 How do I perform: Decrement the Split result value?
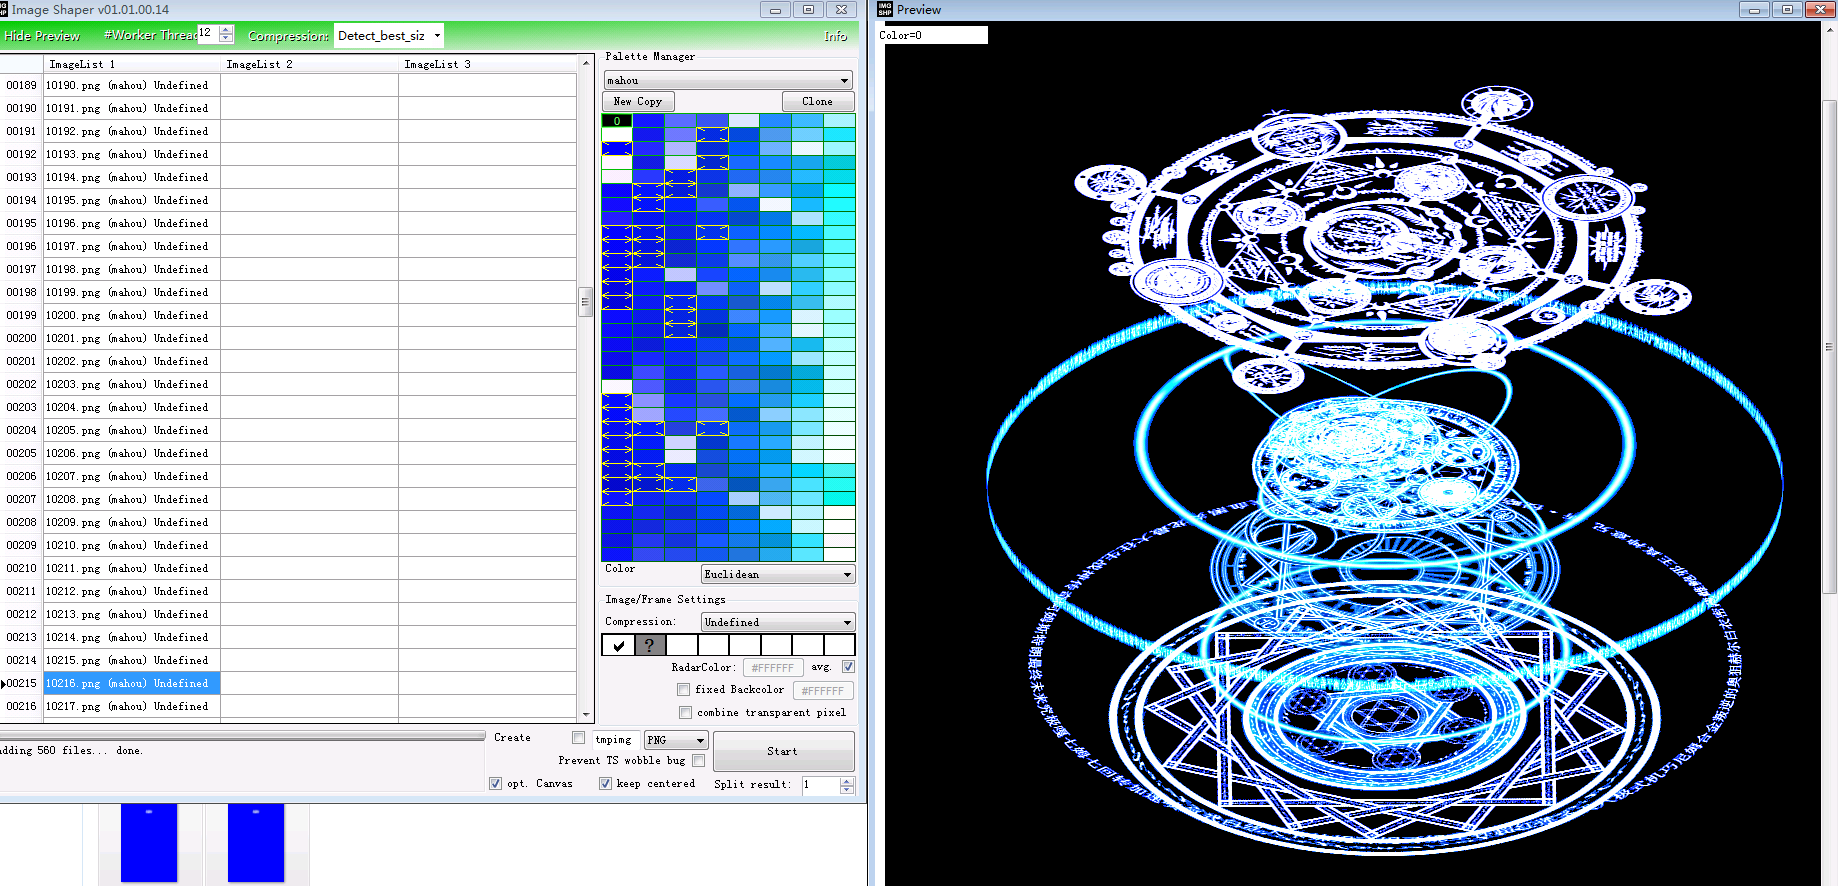[847, 790]
